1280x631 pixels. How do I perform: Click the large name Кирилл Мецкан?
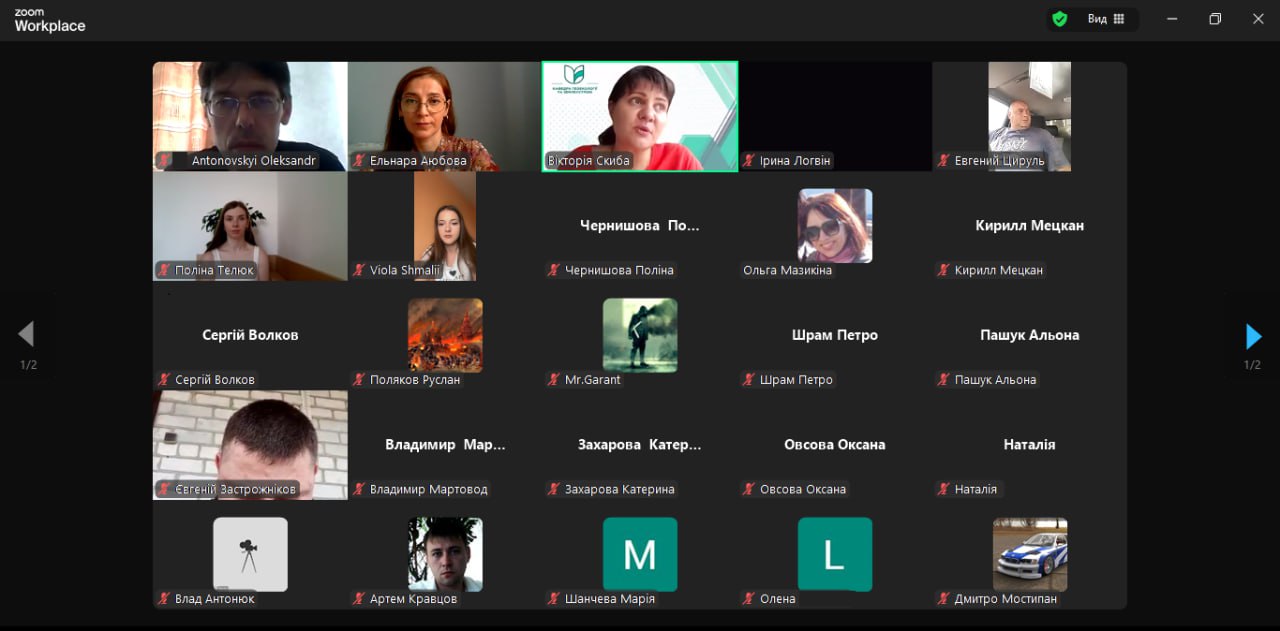[1030, 226]
